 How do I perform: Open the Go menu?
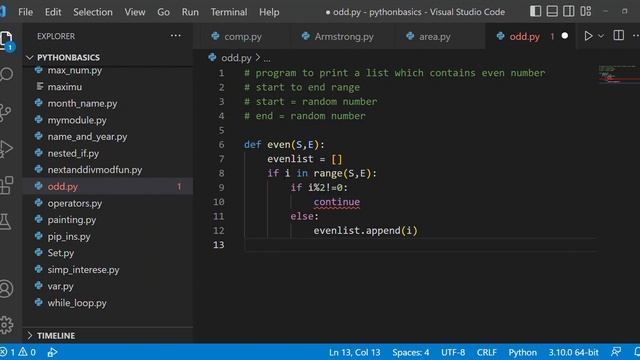pos(163,12)
